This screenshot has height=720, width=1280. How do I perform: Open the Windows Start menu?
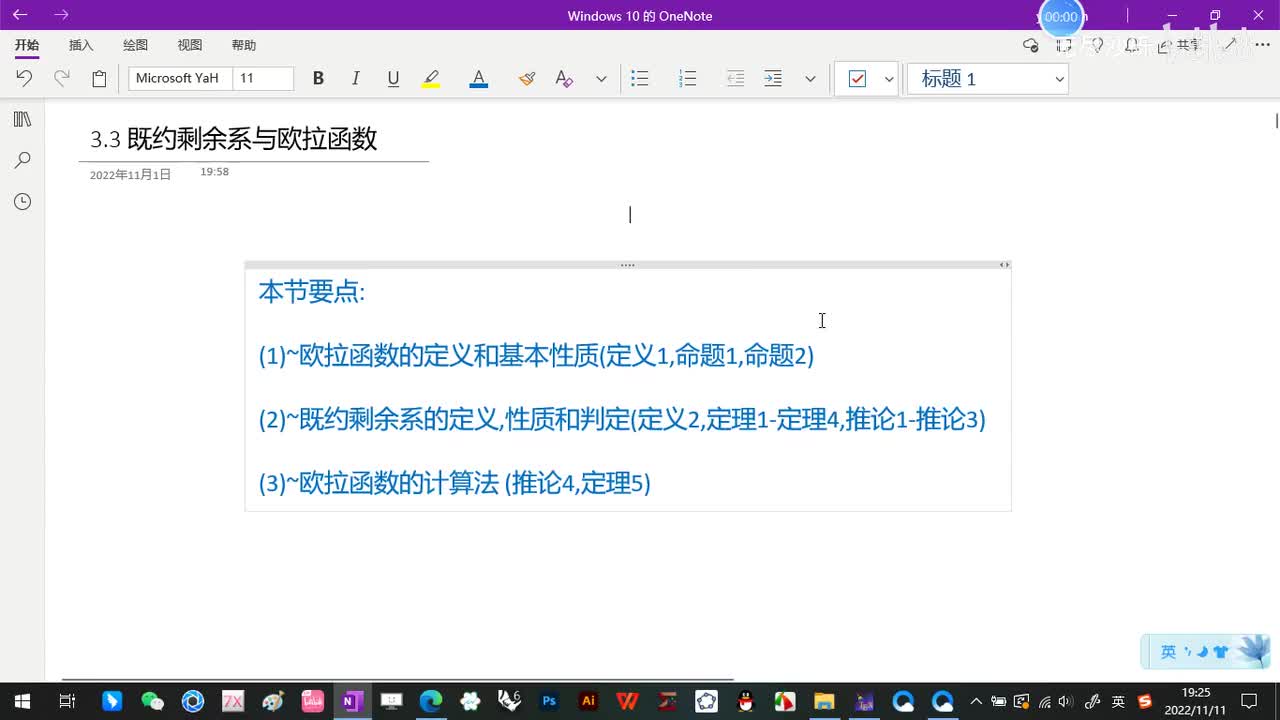pos(22,701)
